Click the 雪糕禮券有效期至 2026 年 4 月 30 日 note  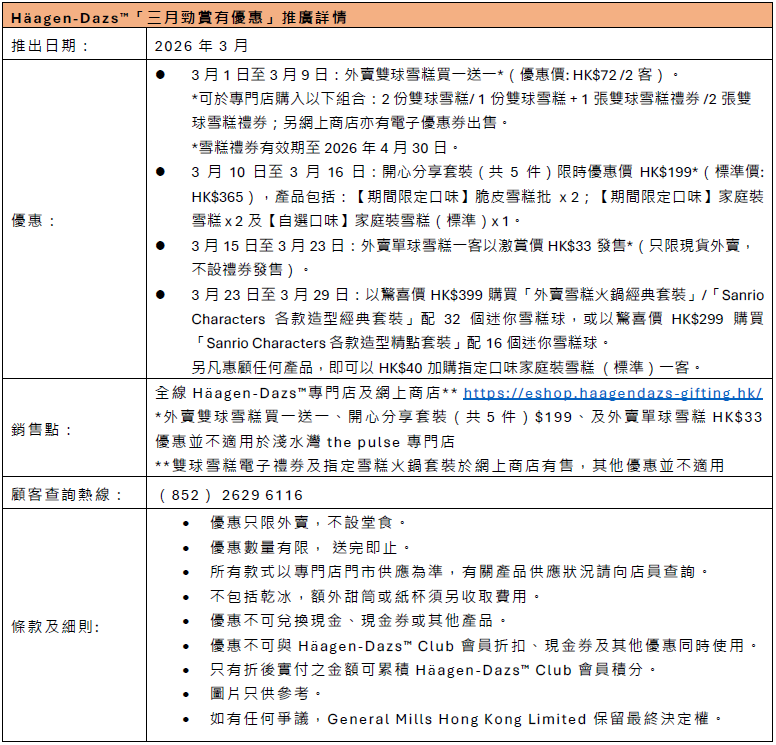point(325,147)
